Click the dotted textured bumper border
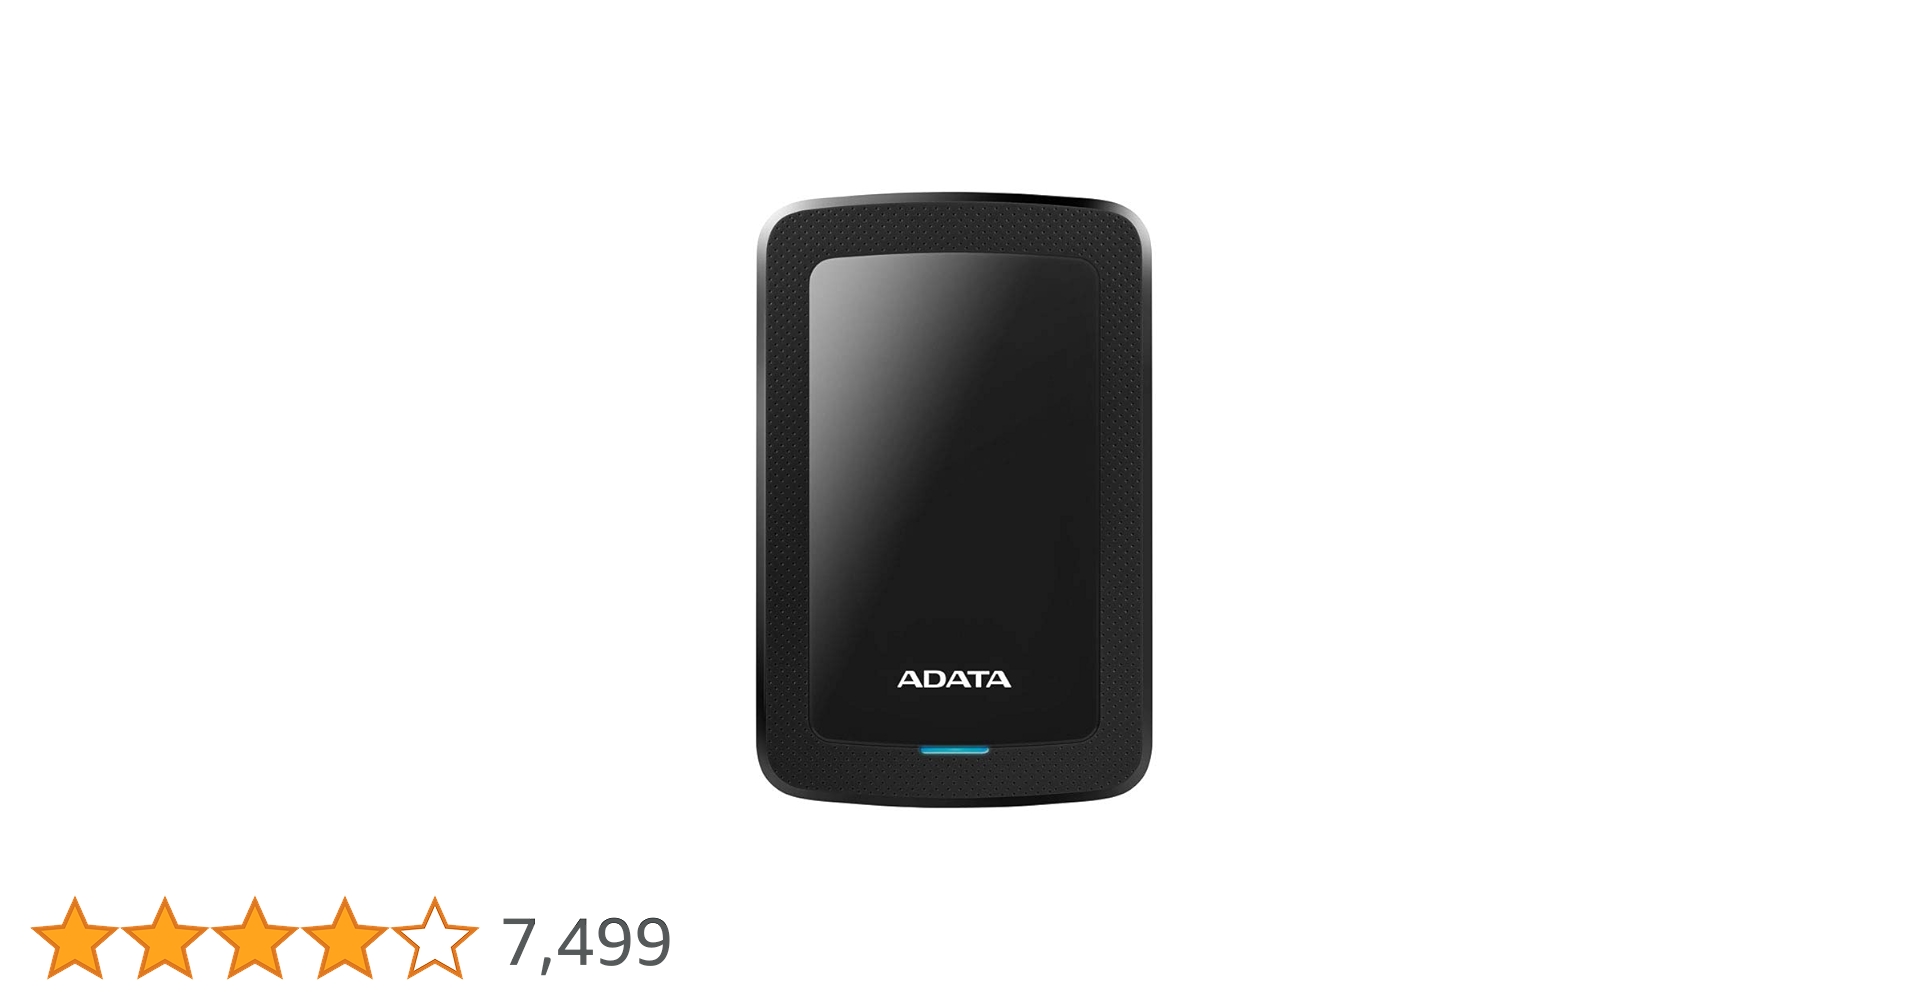 click(x=783, y=500)
